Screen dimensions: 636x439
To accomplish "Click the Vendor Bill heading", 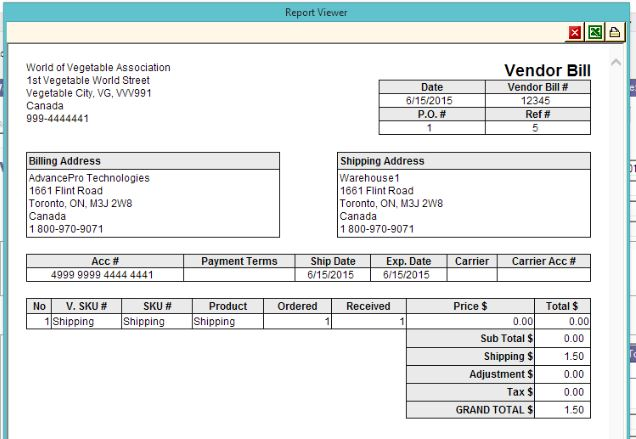I will coord(547,70).
